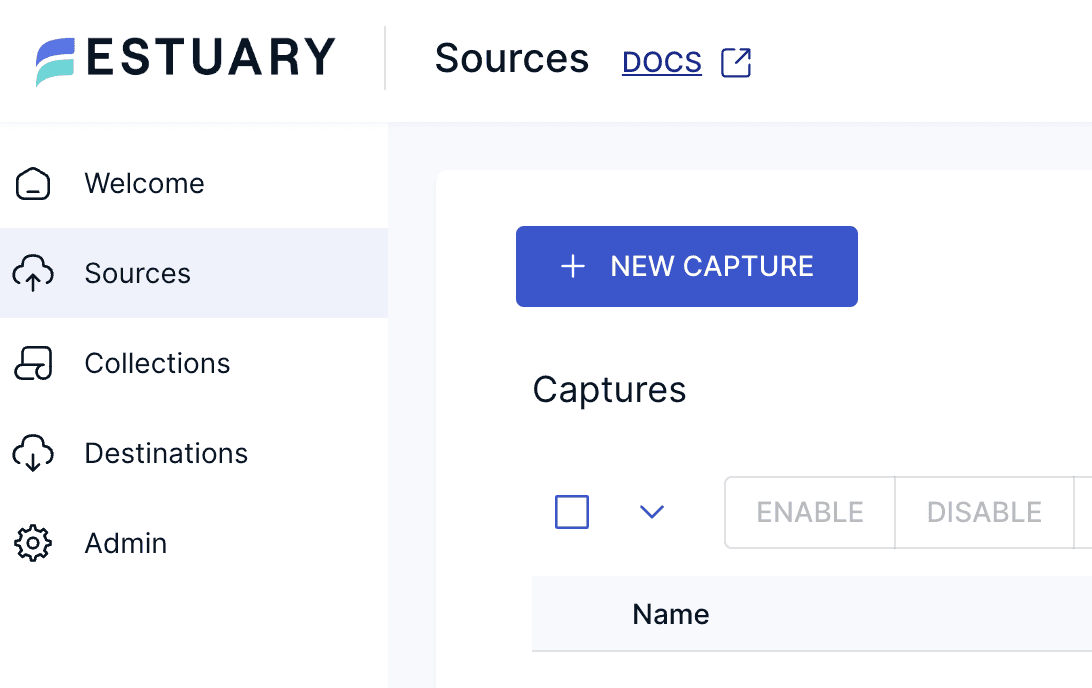This screenshot has width=1092, height=688.
Task: Click the external link icon beside DOCS
Action: [x=736, y=62]
